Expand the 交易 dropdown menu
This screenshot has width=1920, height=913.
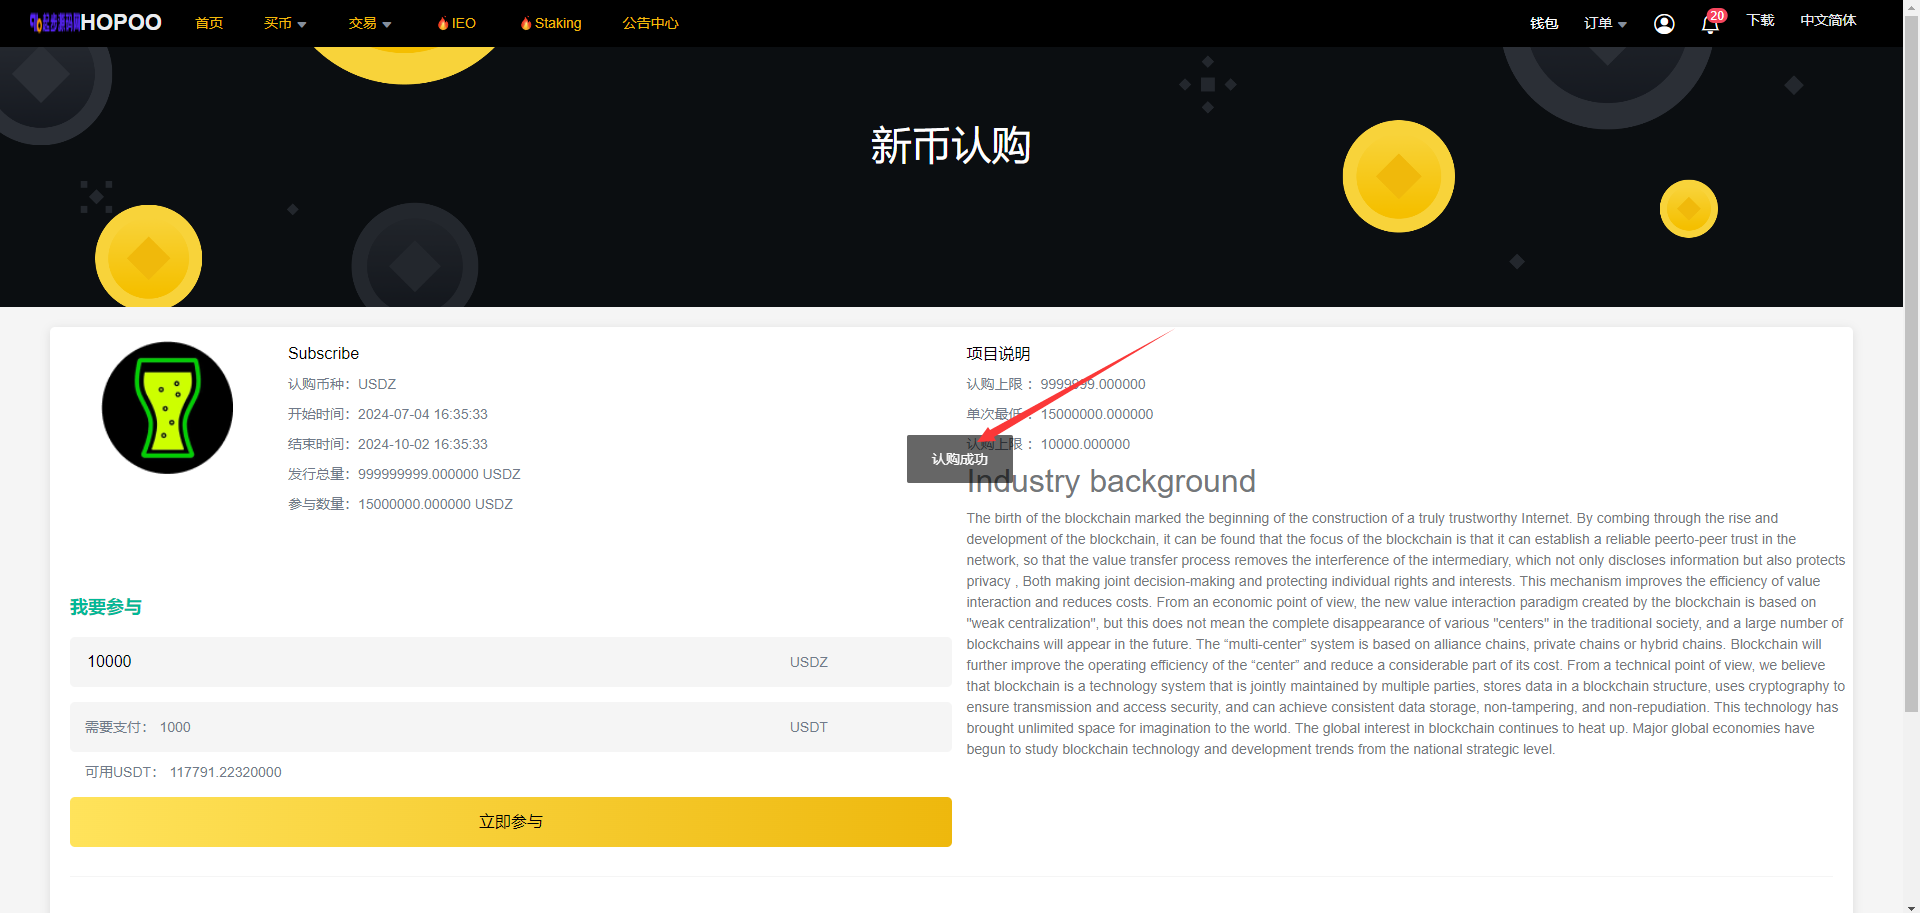click(x=370, y=23)
